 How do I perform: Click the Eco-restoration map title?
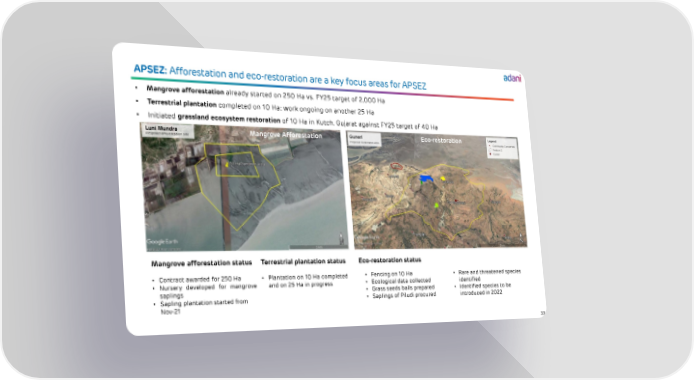coord(441,140)
